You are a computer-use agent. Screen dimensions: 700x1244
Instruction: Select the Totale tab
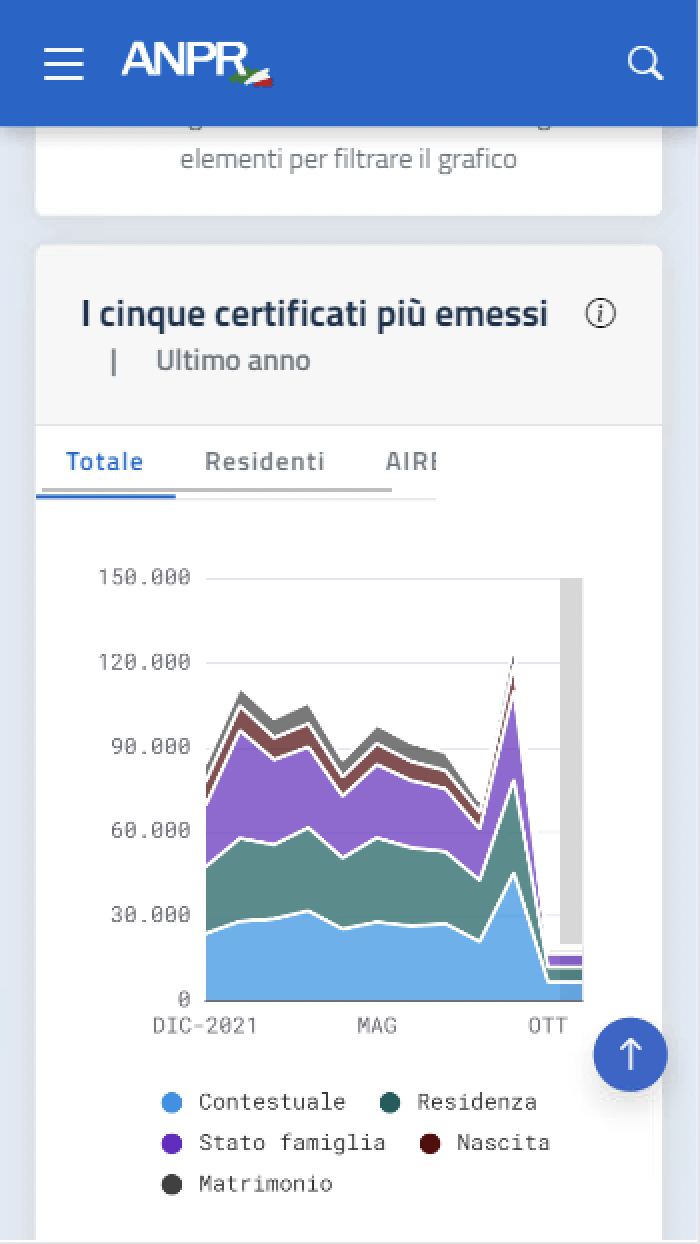pyautogui.click(x=104, y=461)
